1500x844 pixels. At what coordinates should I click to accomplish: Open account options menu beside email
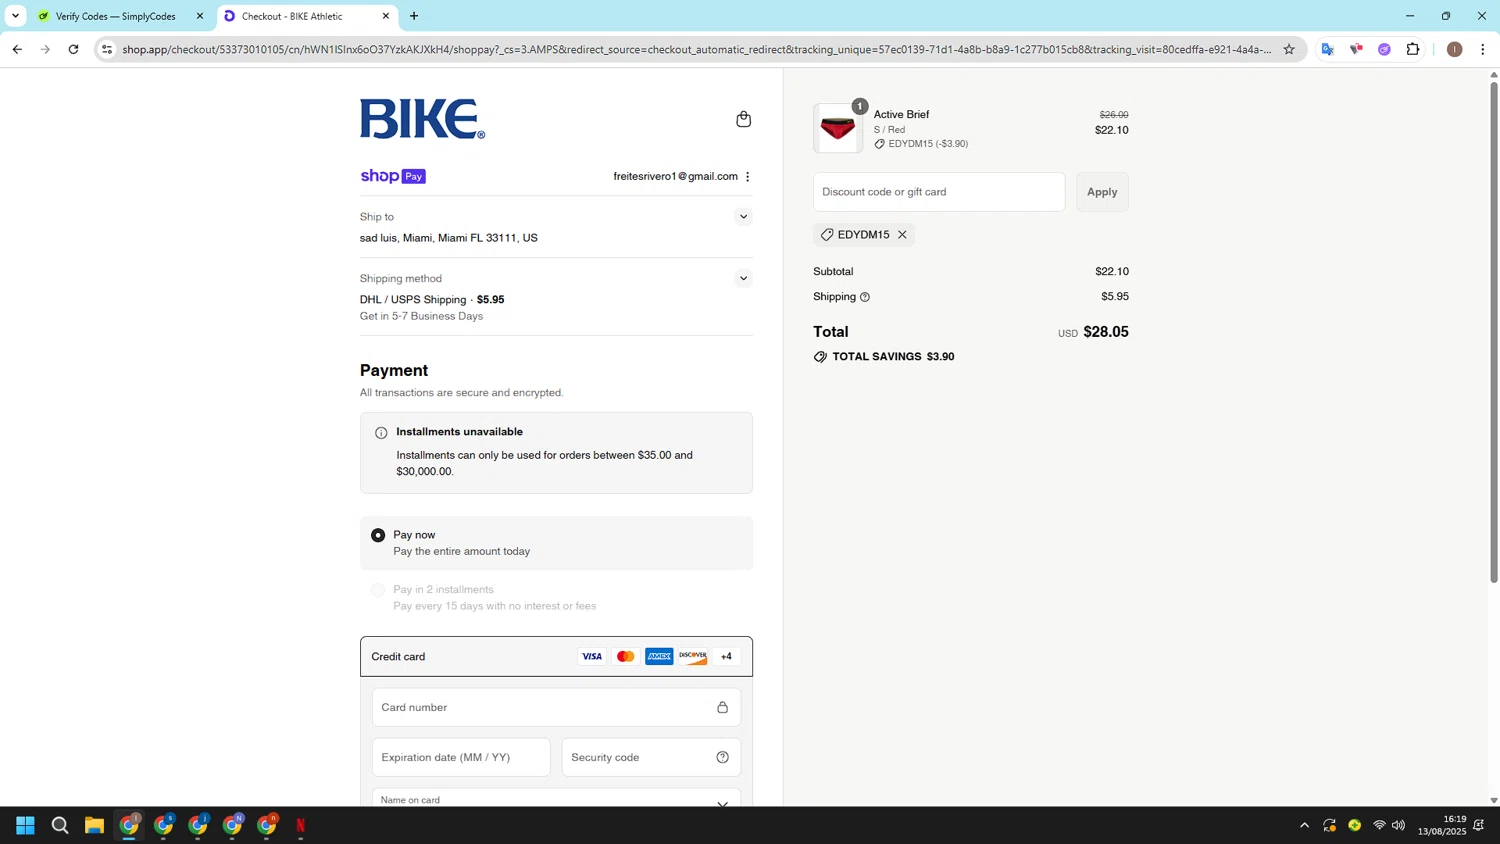[x=748, y=176]
